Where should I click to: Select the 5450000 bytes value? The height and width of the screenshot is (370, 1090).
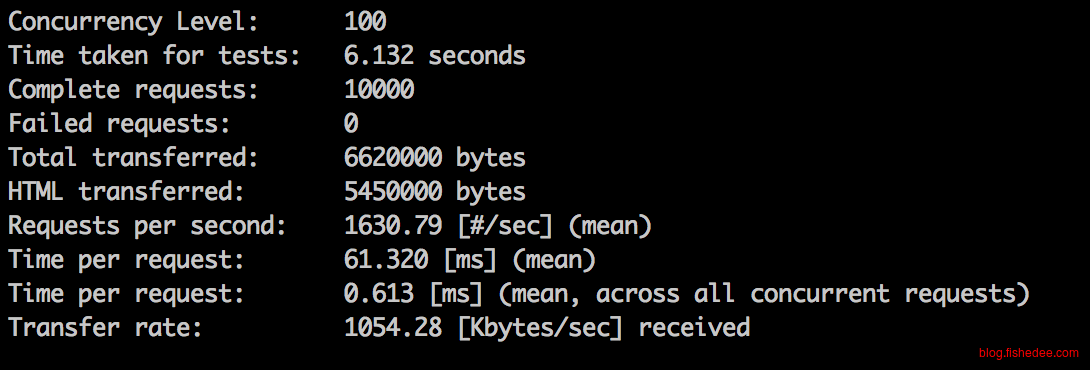[434, 193]
